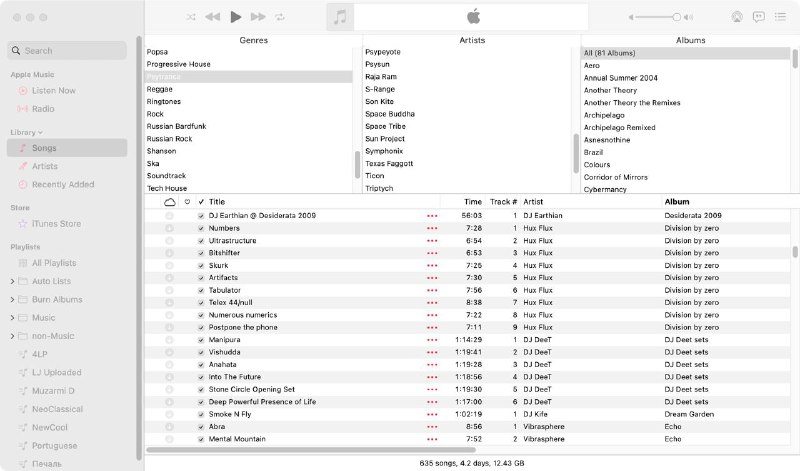Skip to previous track
Viewport: 800px width, 471px height.
coord(213,17)
